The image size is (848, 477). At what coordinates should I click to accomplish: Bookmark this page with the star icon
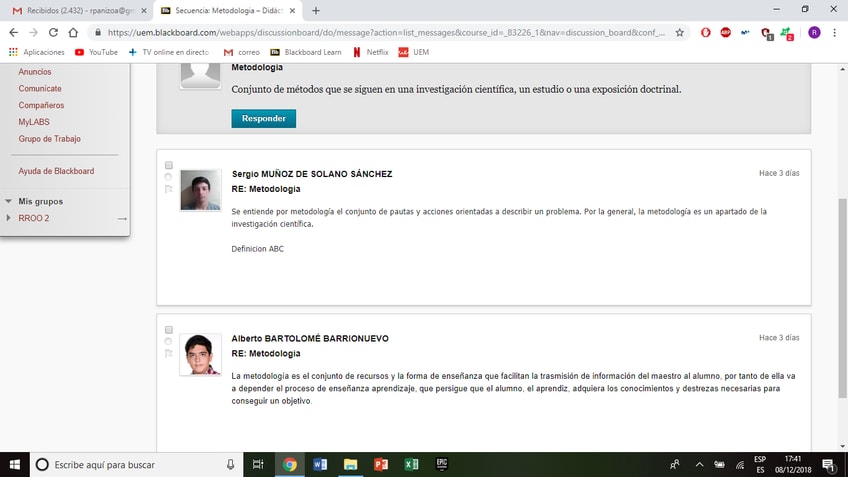[x=679, y=32]
